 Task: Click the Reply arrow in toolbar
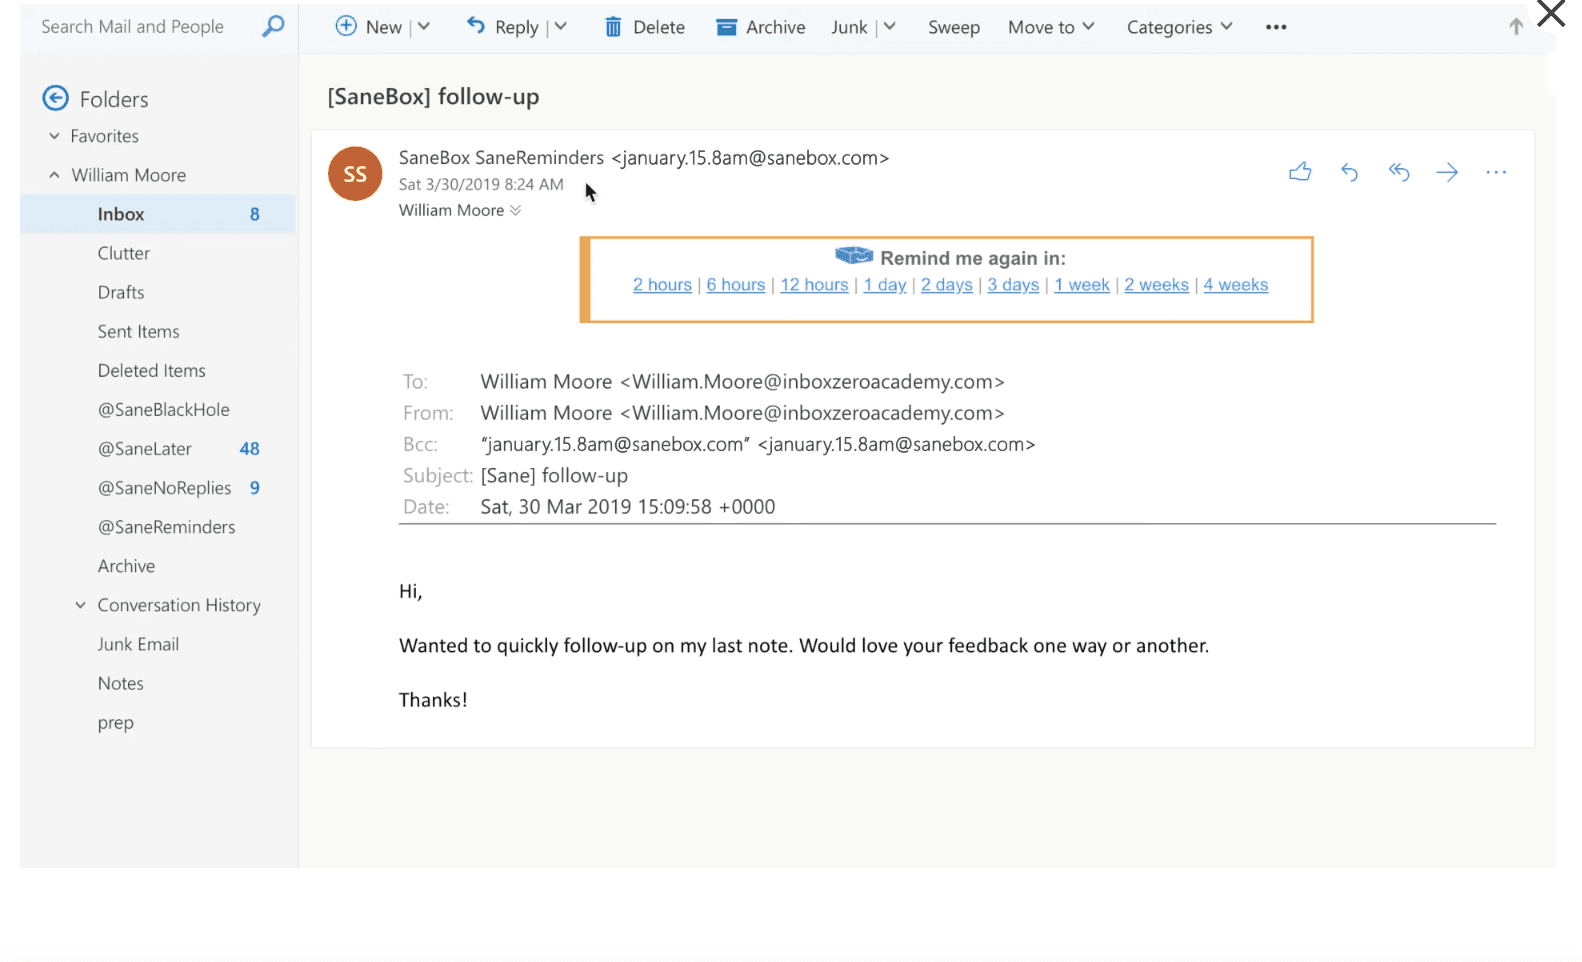pyautogui.click(x=476, y=25)
